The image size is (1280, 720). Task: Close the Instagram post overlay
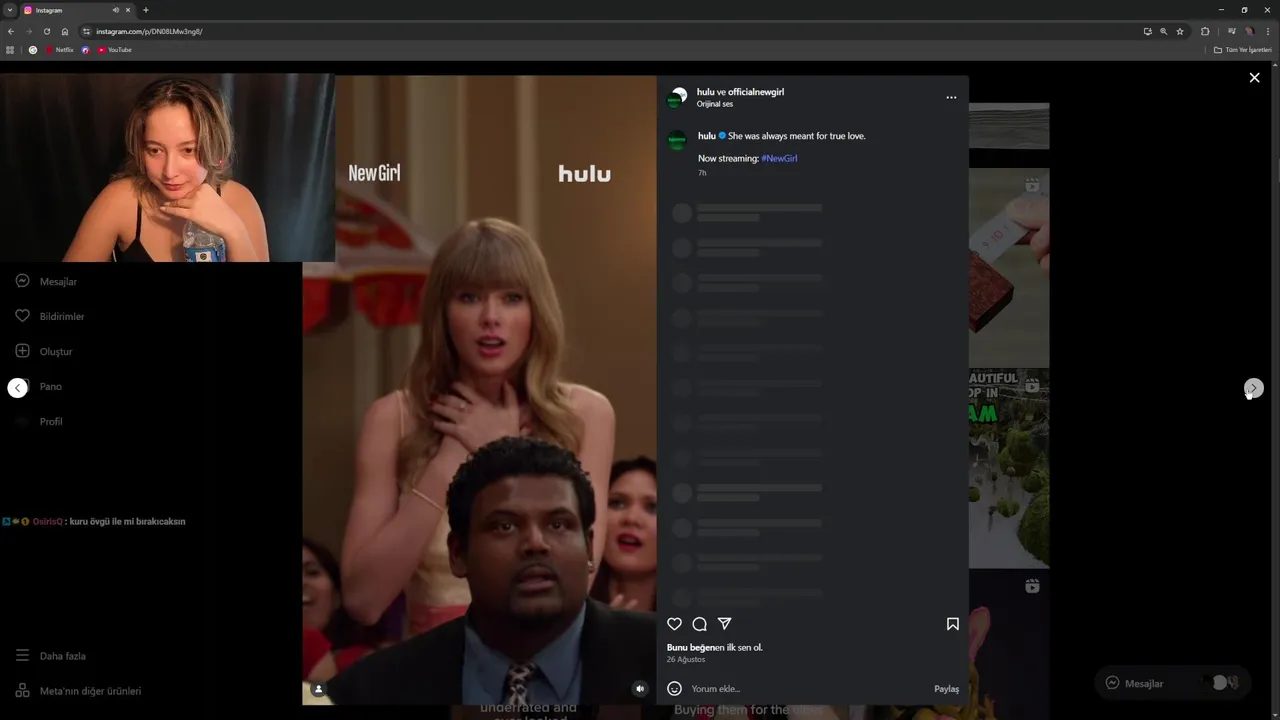click(1254, 77)
